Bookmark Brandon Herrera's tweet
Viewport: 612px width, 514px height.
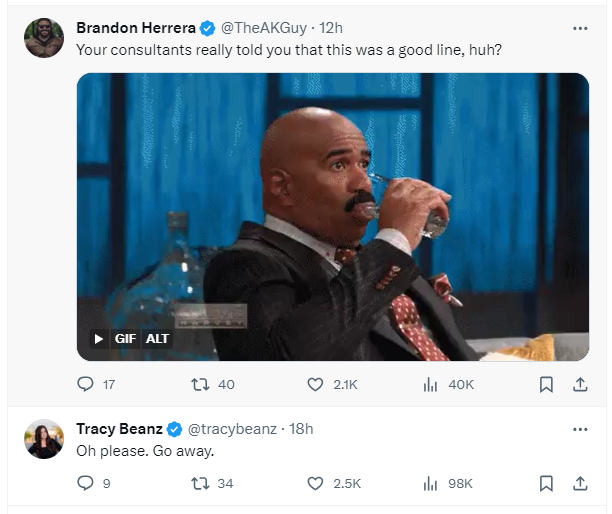click(x=546, y=384)
